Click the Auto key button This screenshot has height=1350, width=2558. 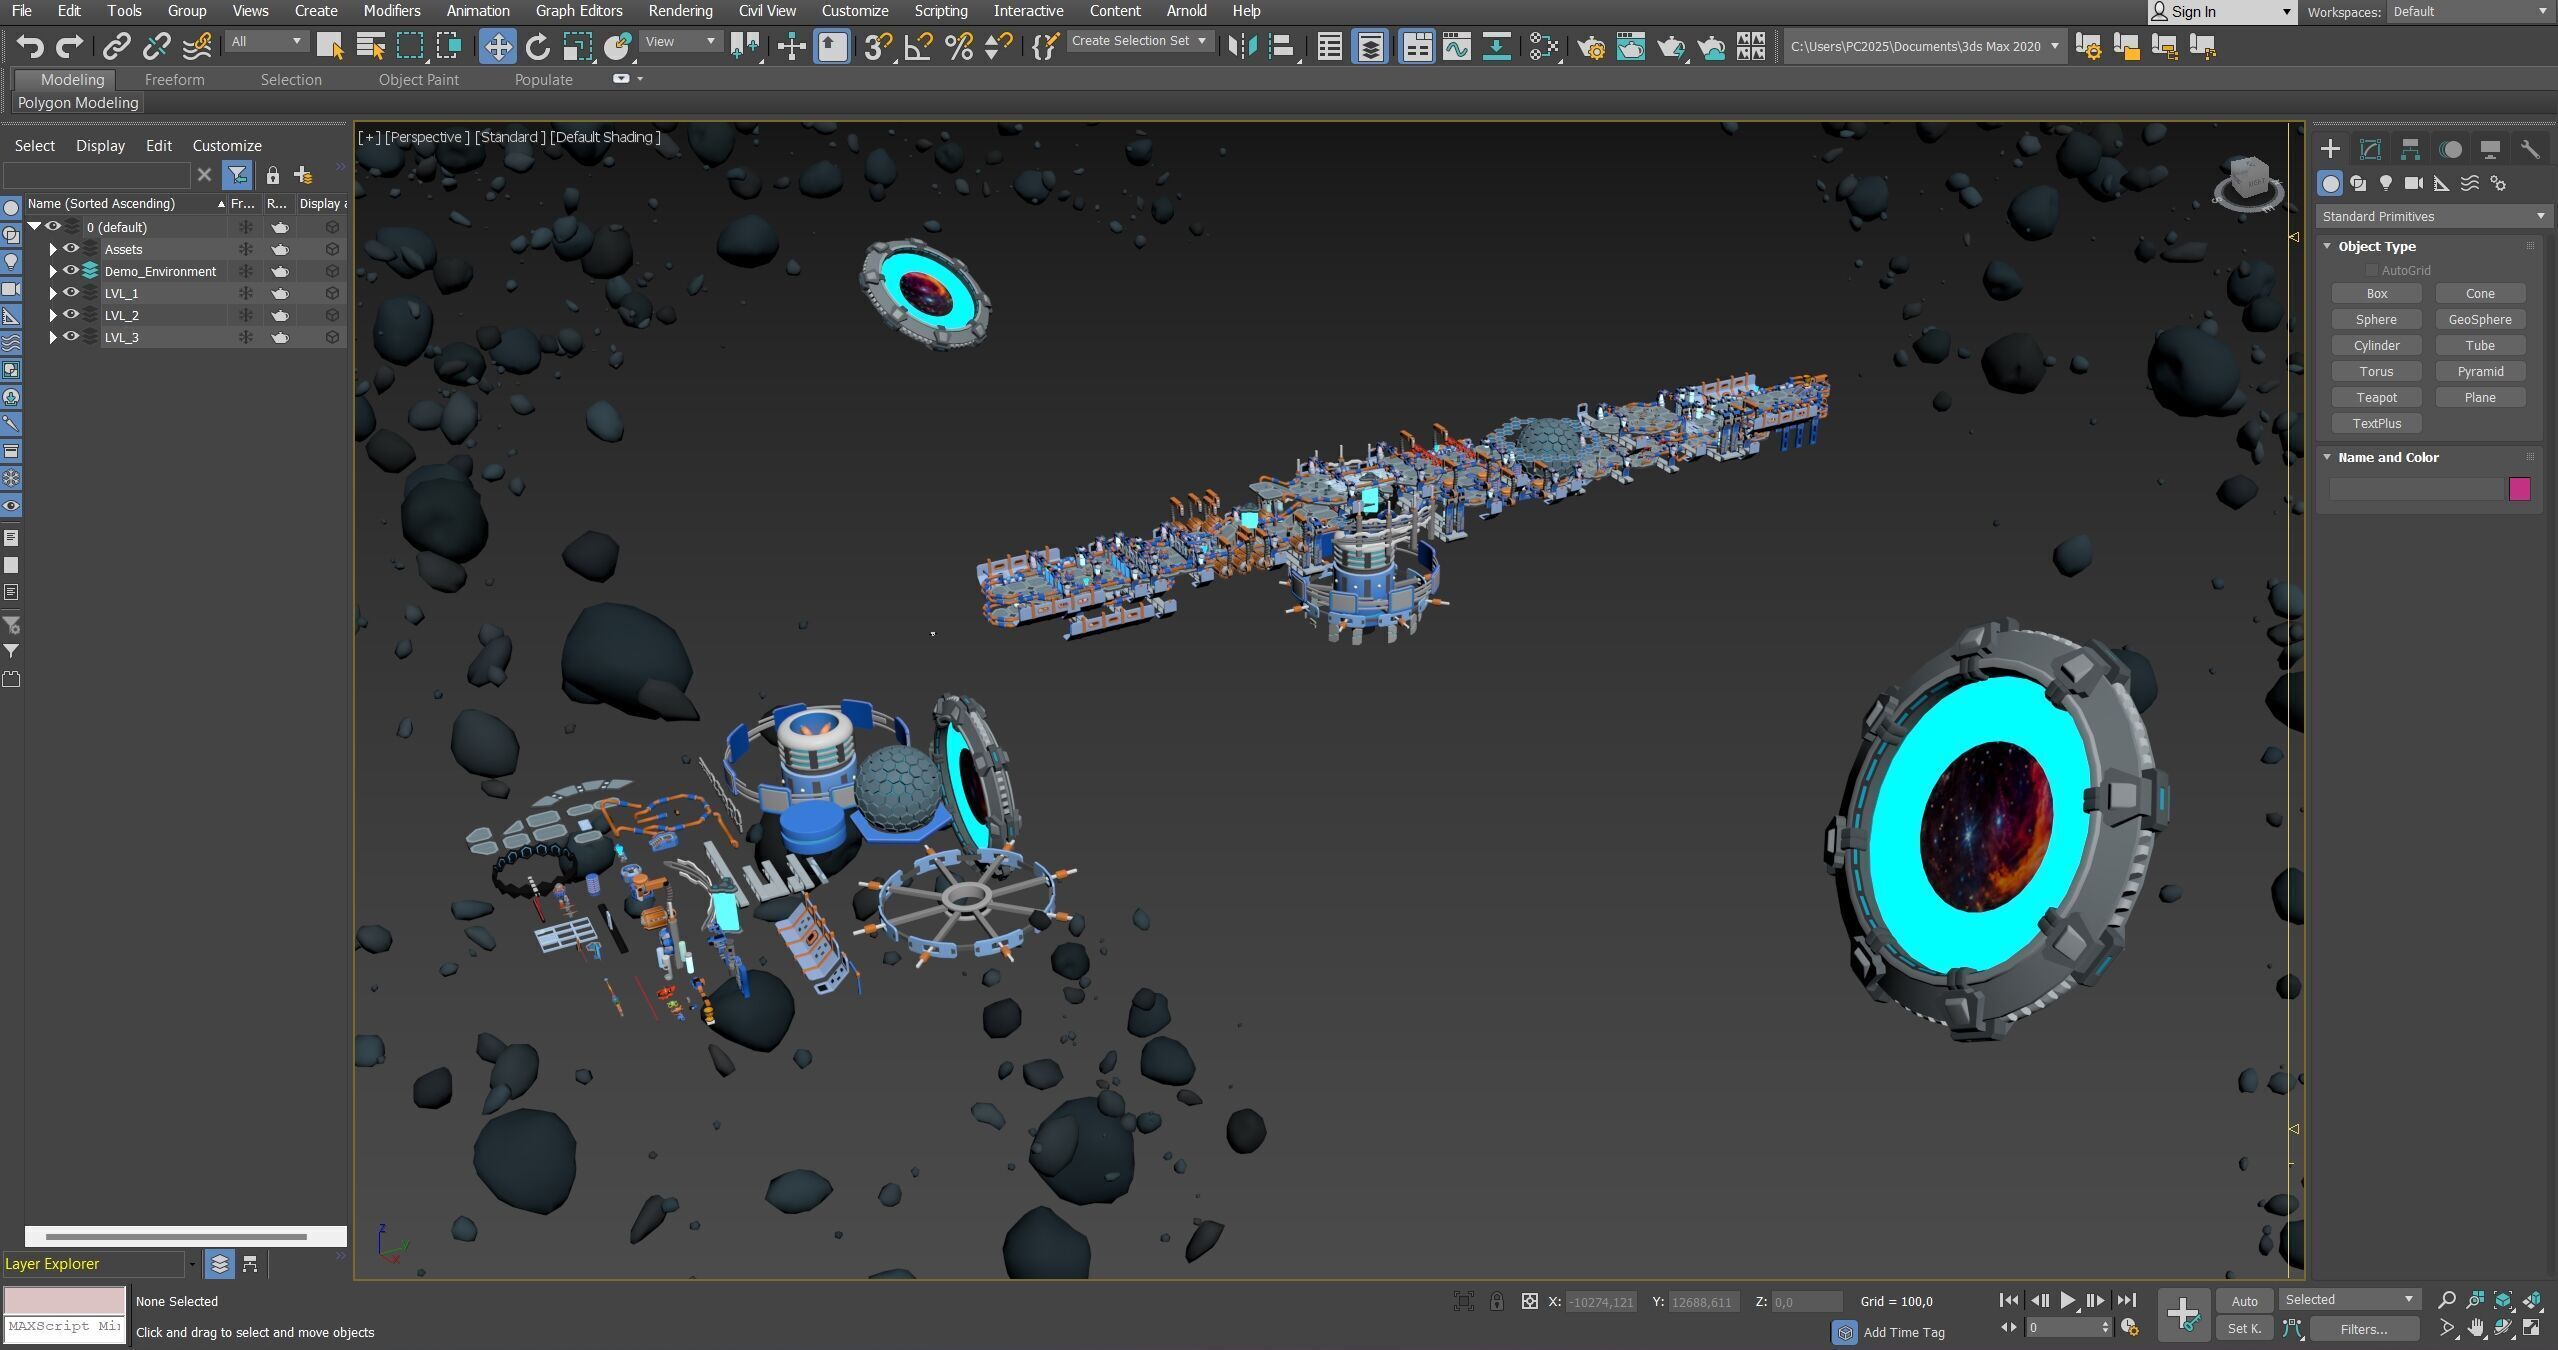pyautogui.click(x=2244, y=1301)
